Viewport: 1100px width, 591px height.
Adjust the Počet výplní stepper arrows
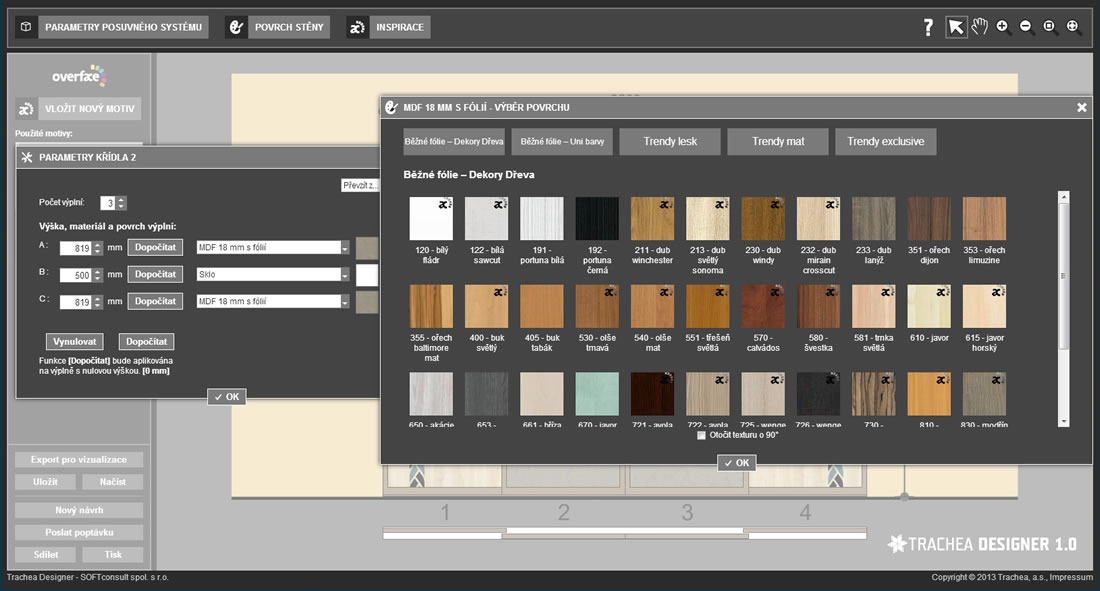pyautogui.click(x=122, y=203)
